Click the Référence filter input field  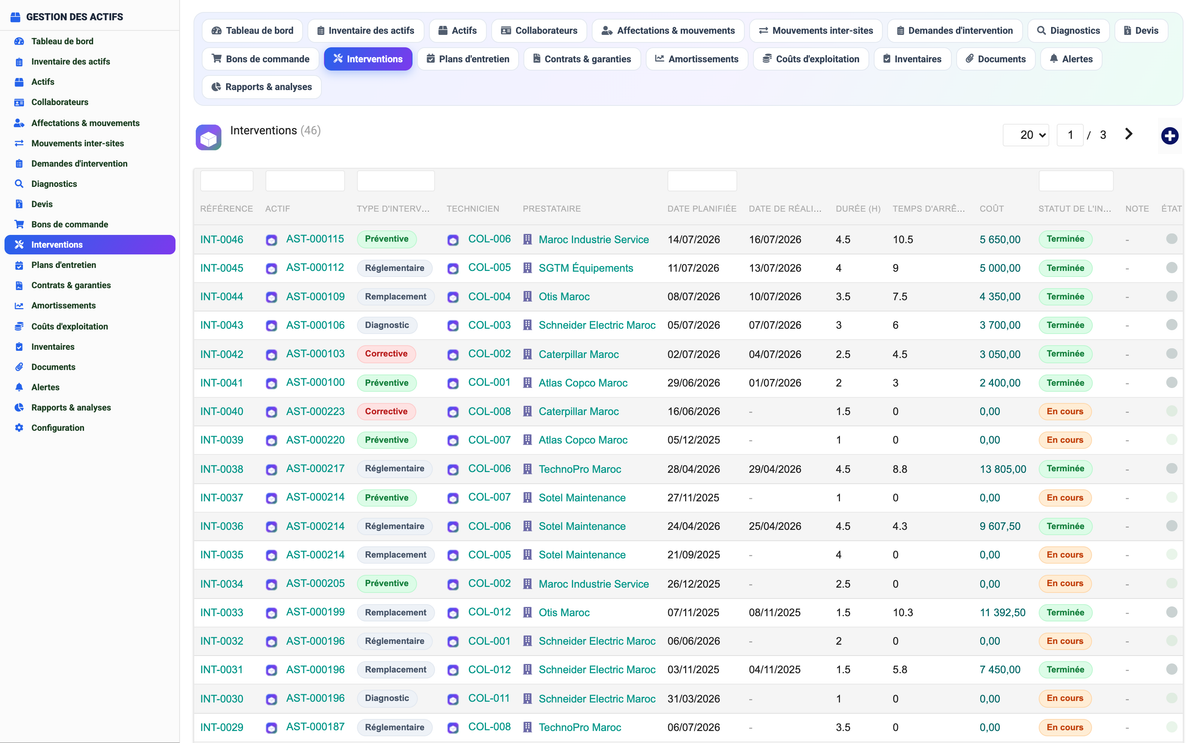[x=227, y=181]
